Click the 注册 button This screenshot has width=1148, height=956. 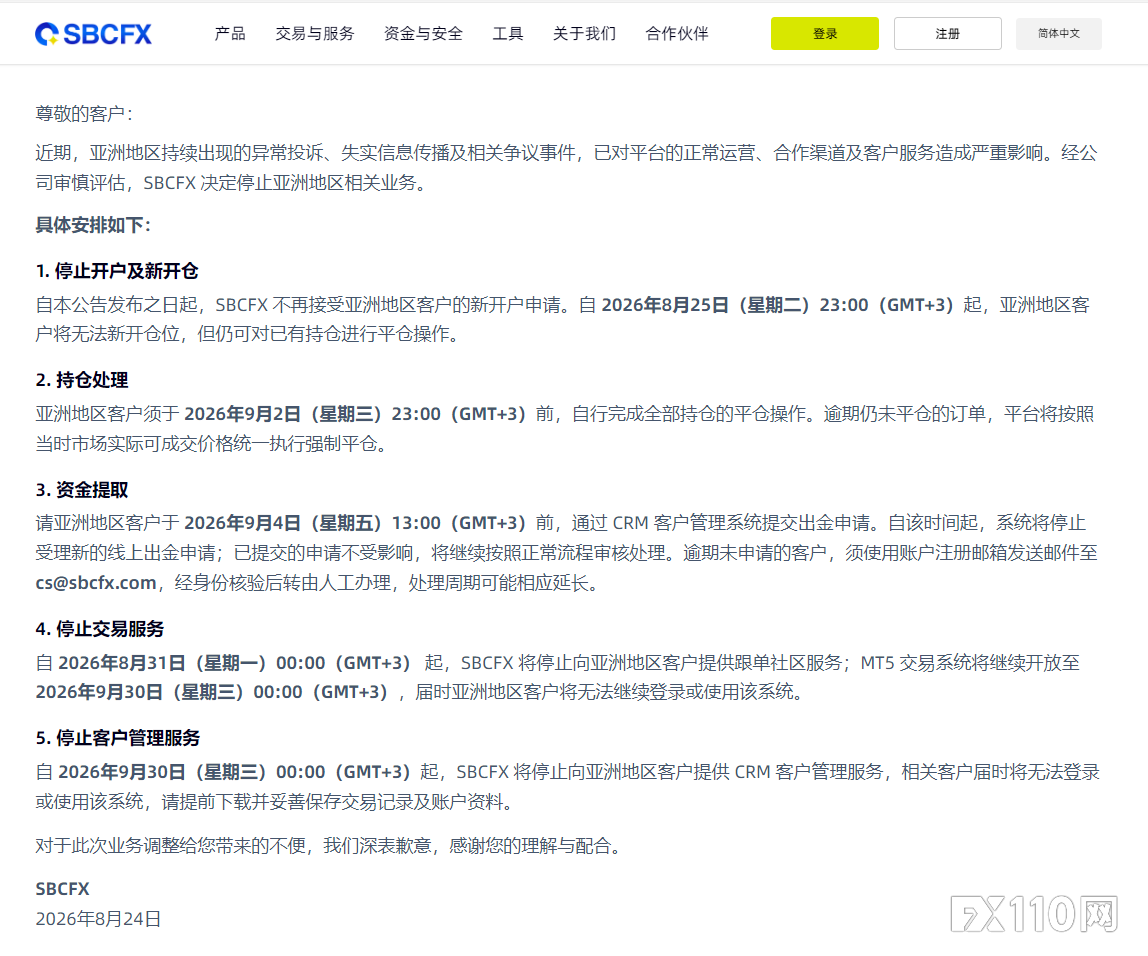(947, 34)
